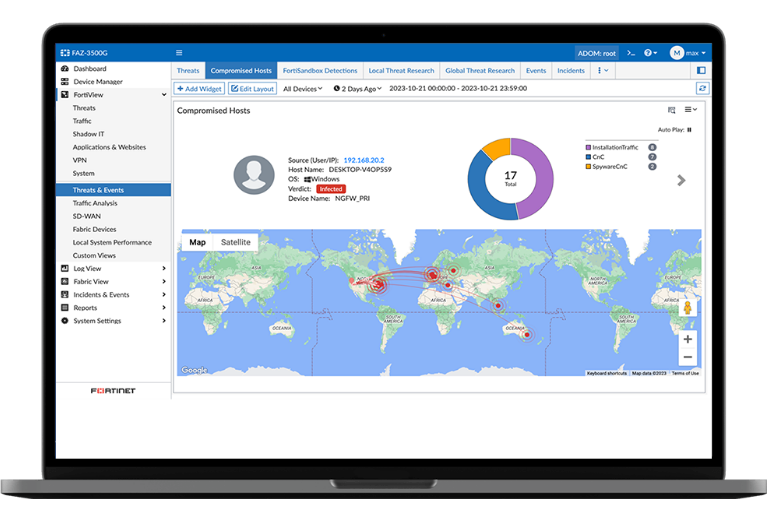Viewport: 778px width, 511px height.
Task: Switch to Local Threat Research tab
Action: point(401,70)
